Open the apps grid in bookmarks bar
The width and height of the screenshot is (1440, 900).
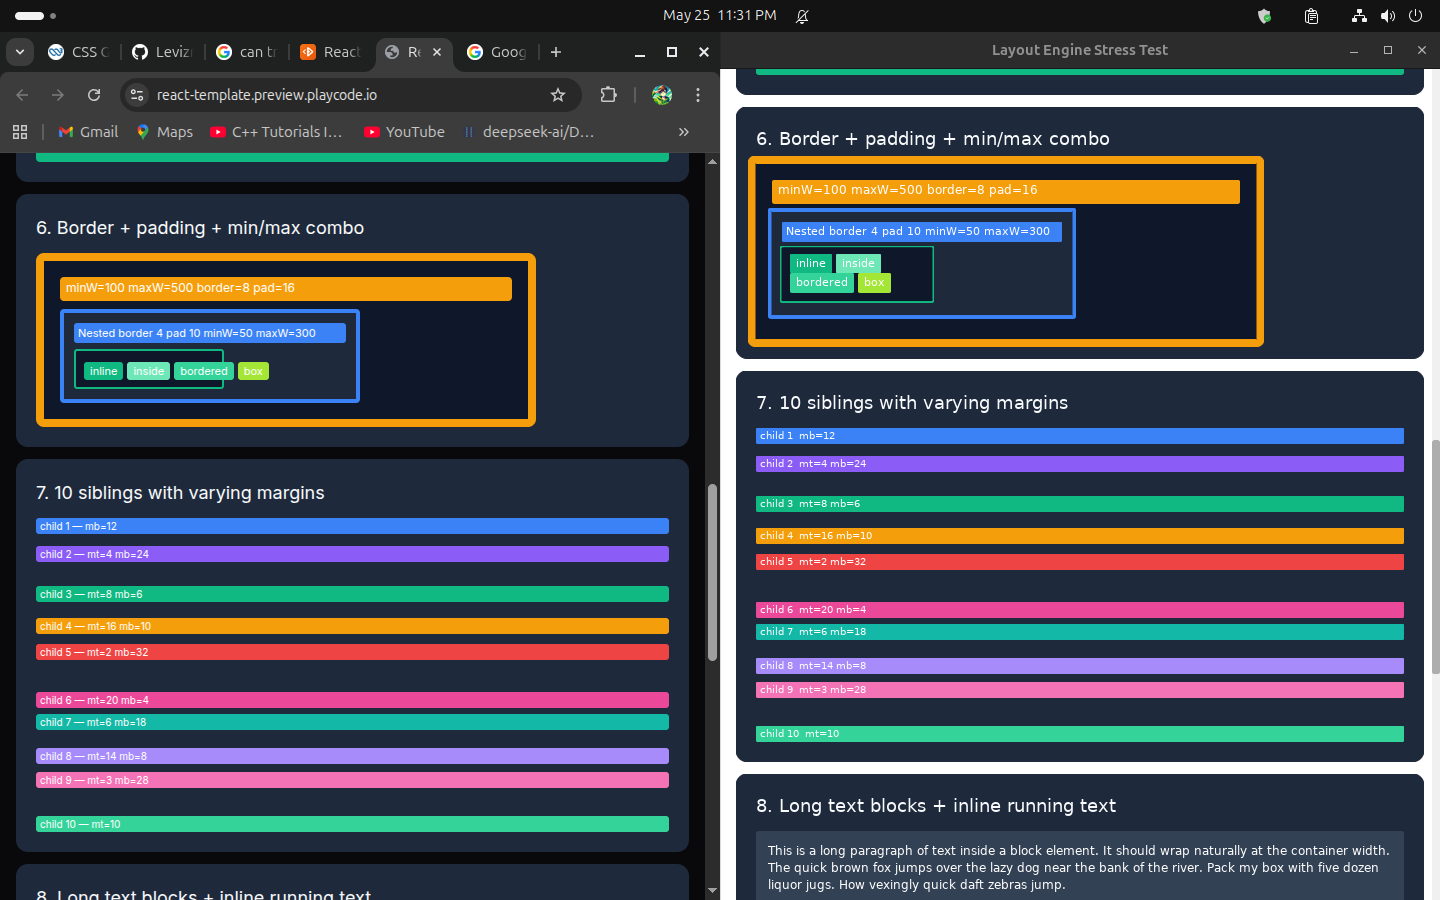tap(20, 132)
